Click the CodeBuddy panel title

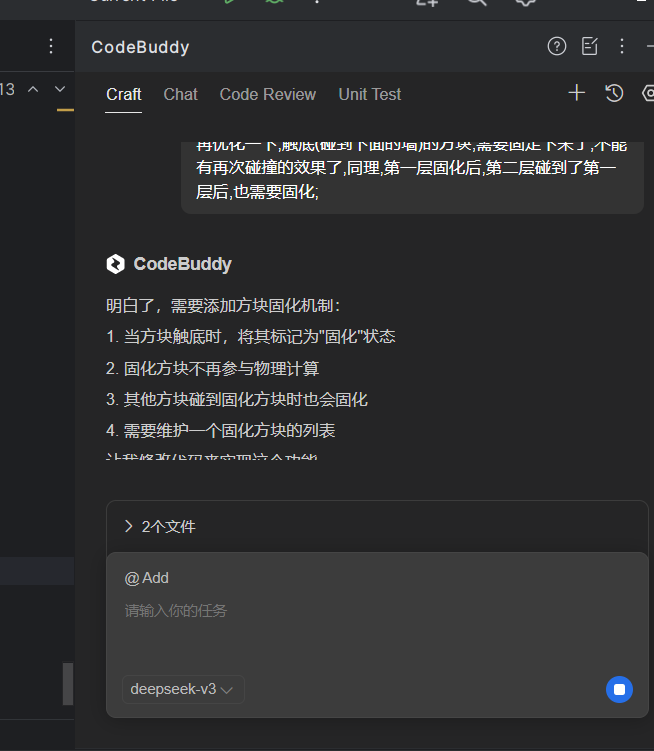[140, 47]
